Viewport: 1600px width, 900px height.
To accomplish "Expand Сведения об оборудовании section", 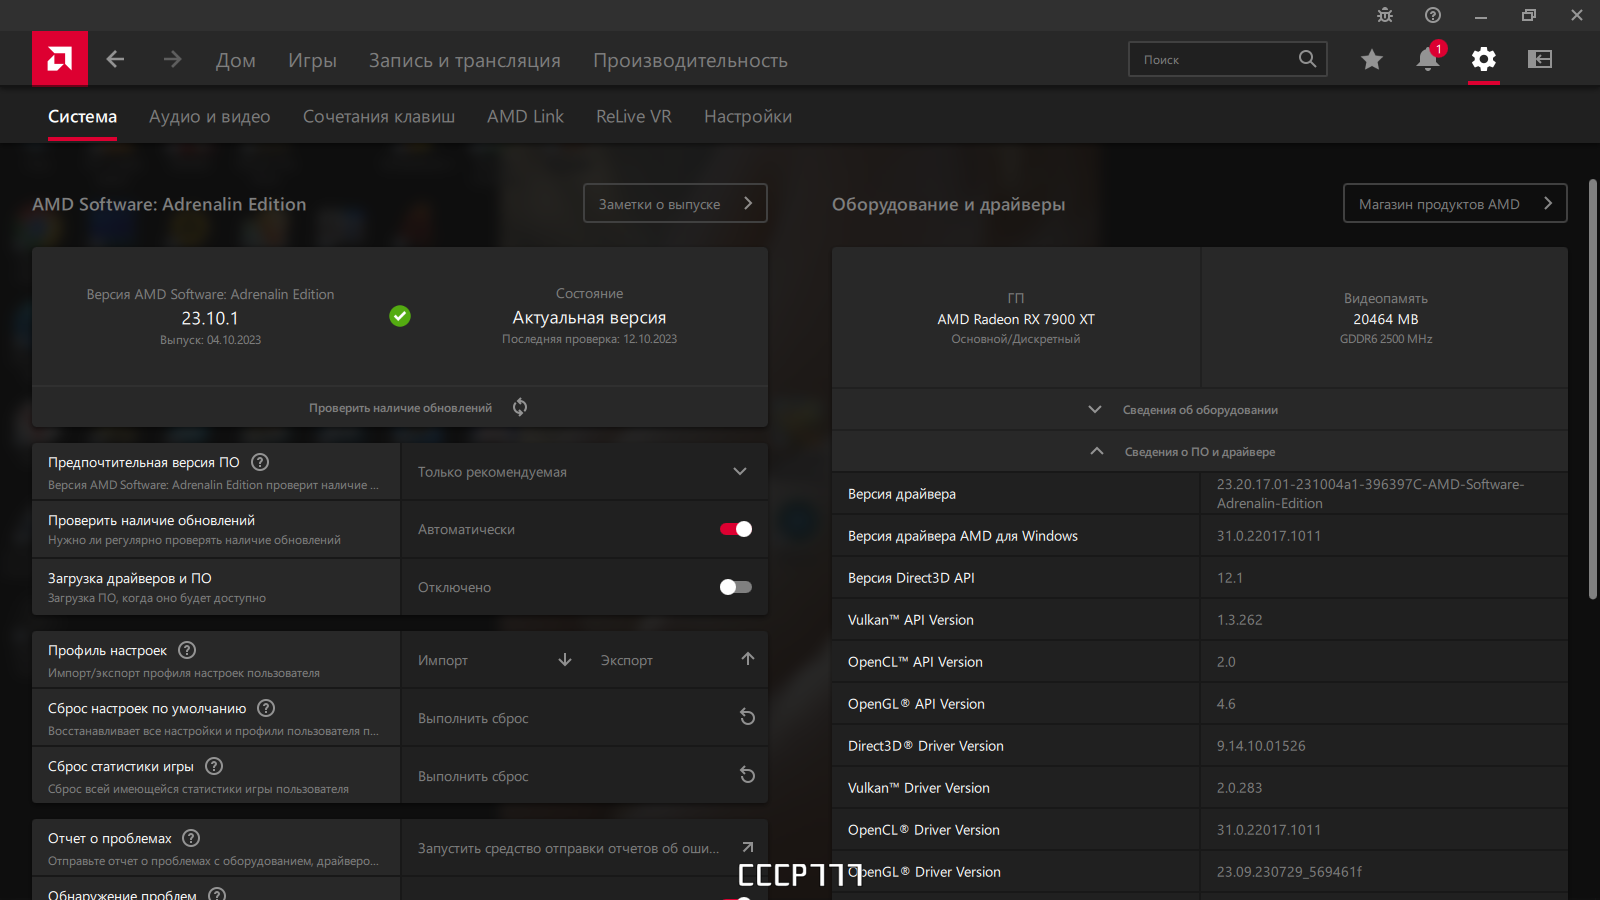I will pyautogui.click(x=1200, y=409).
